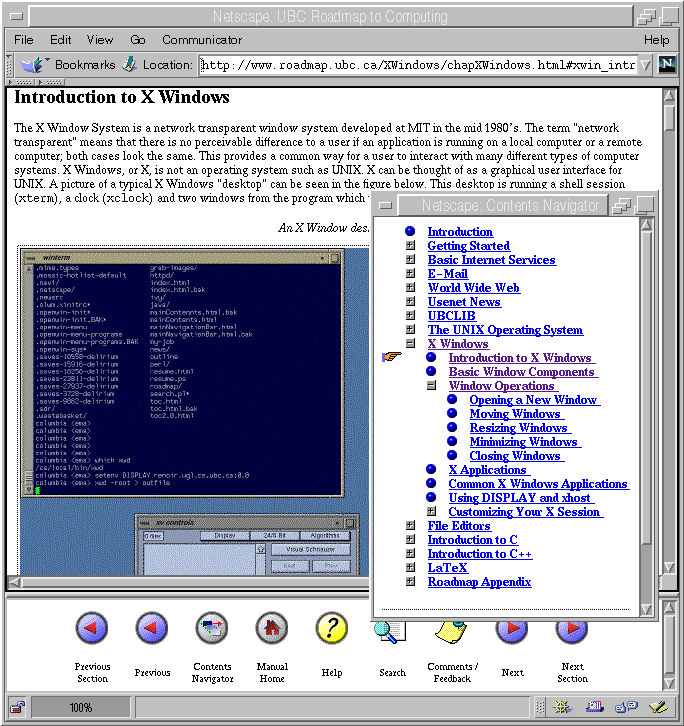Open the Contents Navigator icon in navigation bar

pos(212,628)
